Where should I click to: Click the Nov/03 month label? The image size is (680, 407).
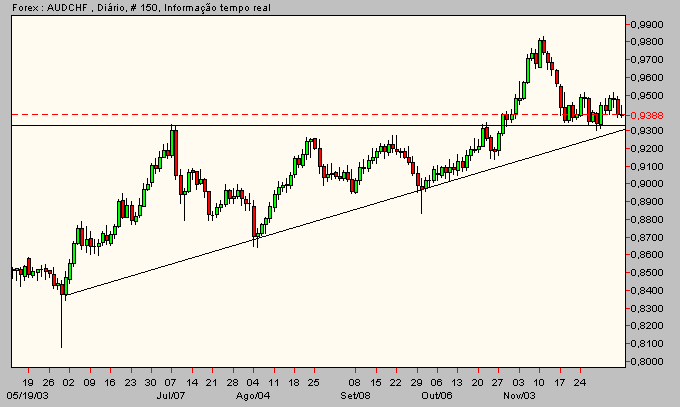coord(519,396)
